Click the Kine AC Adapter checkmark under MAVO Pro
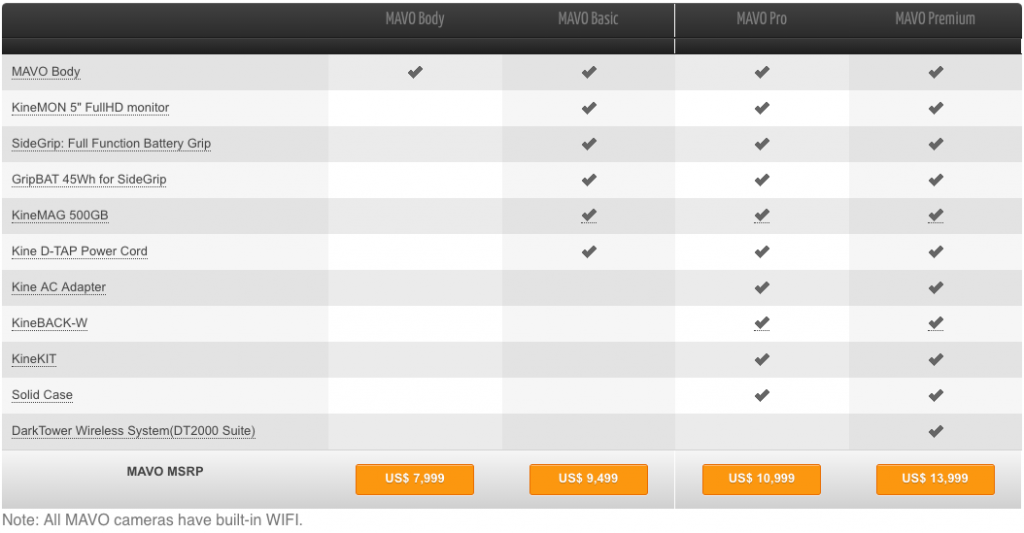The width and height of the screenshot is (1024, 533). pos(762,287)
